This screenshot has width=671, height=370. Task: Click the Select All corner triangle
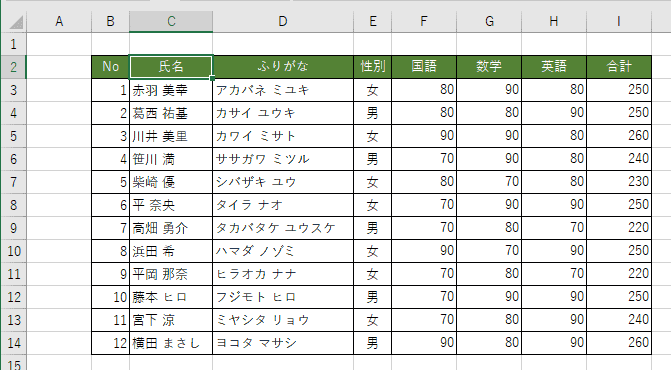pyautogui.click(x=16, y=22)
